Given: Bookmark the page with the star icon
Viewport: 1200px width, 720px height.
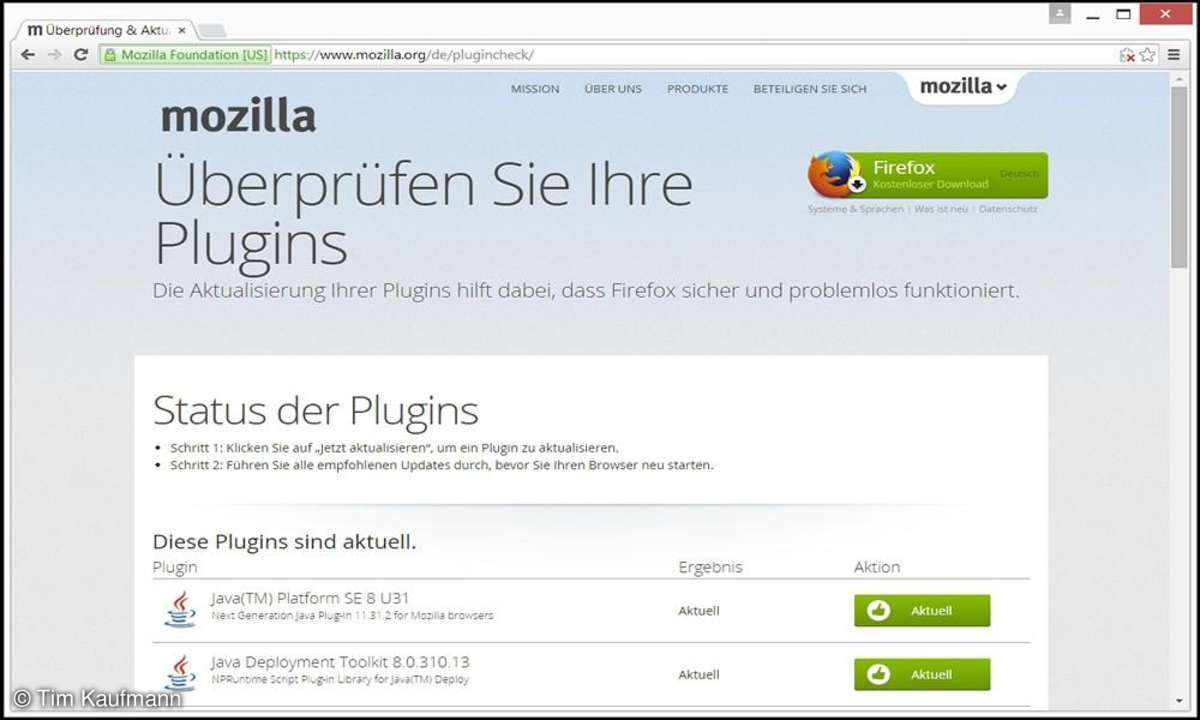Looking at the screenshot, I should (1147, 55).
